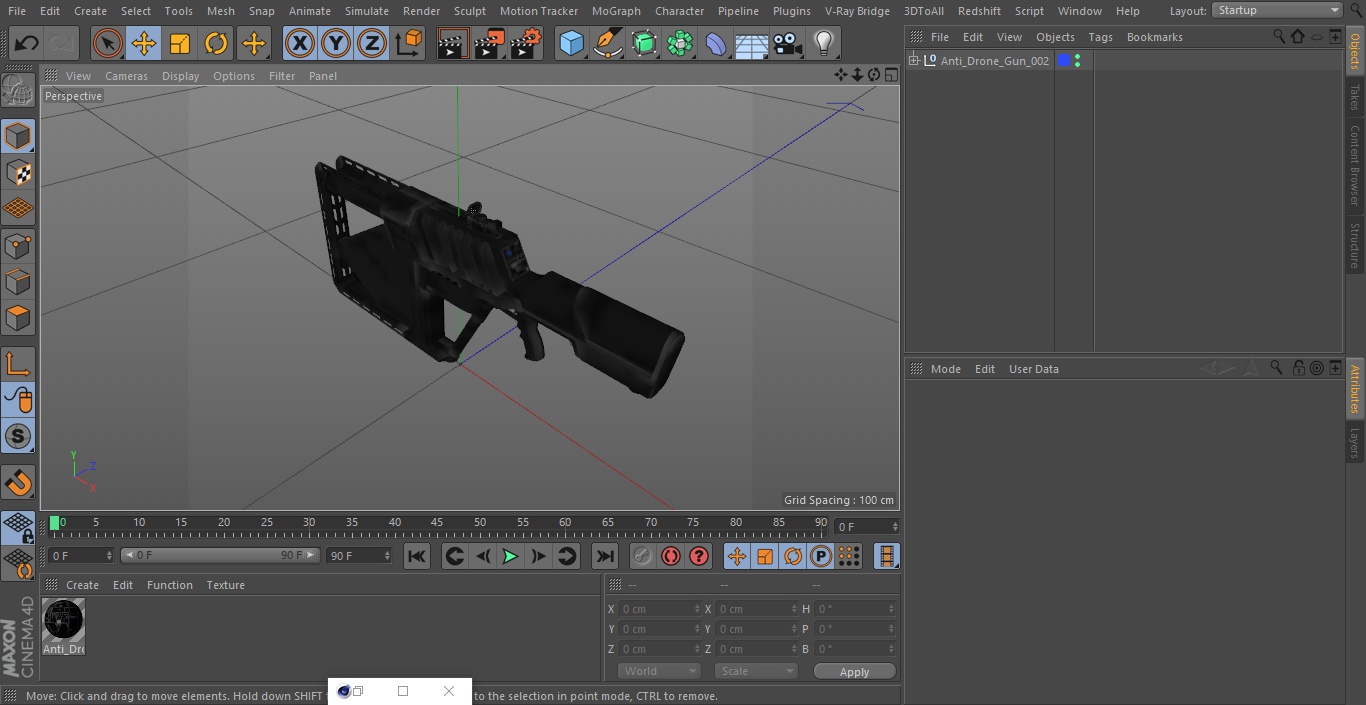The height and width of the screenshot is (705, 1366).
Task: Click the Apply coordinates button
Action: (x=854, y=672)
